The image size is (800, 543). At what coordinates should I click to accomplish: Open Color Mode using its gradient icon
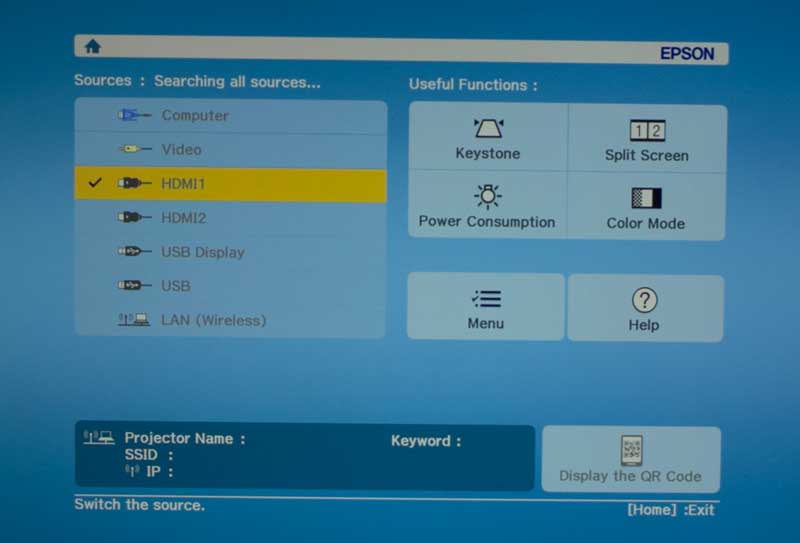tap(646, 198)
